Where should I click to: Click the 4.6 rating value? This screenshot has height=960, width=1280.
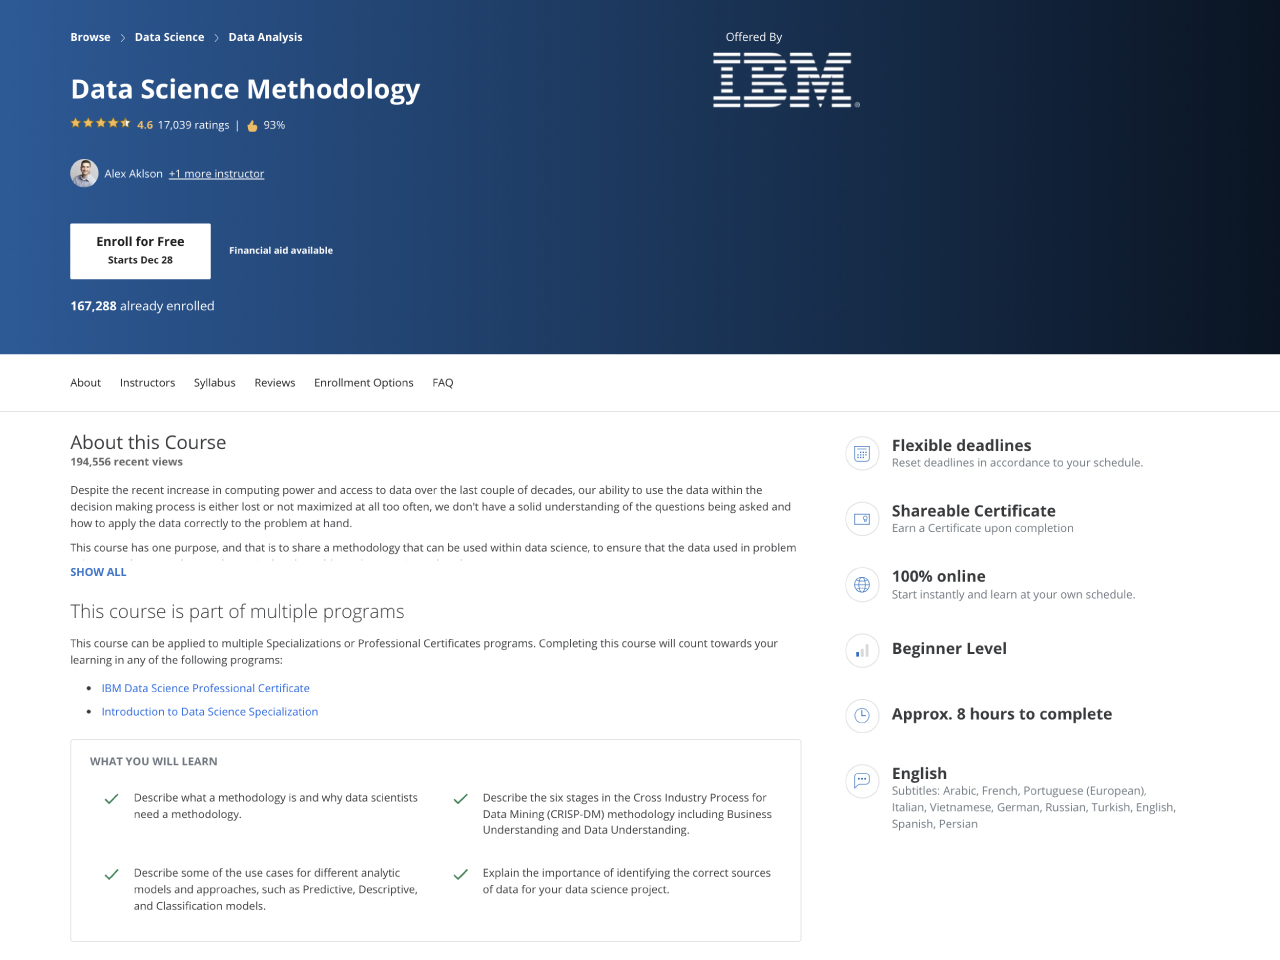[145, 125]
